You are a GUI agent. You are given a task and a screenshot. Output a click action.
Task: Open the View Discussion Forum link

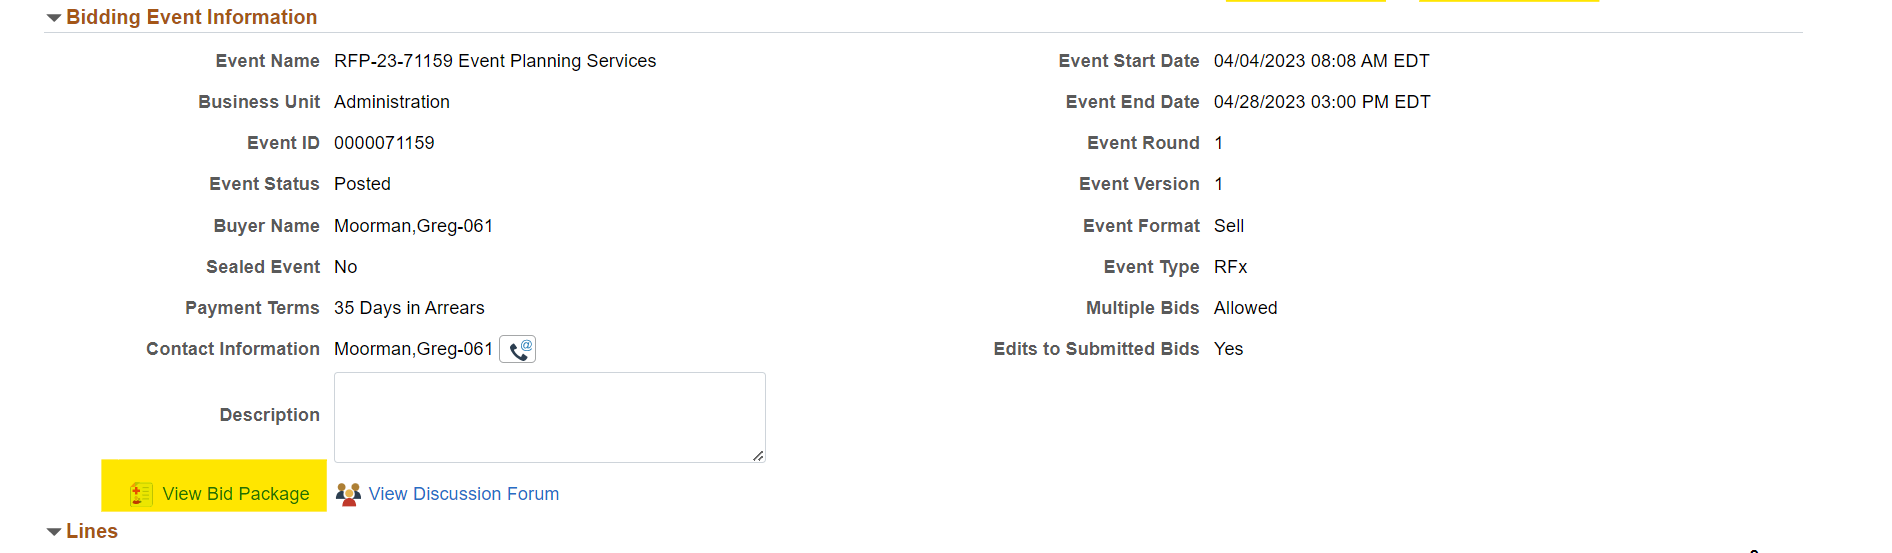(463, 494)
